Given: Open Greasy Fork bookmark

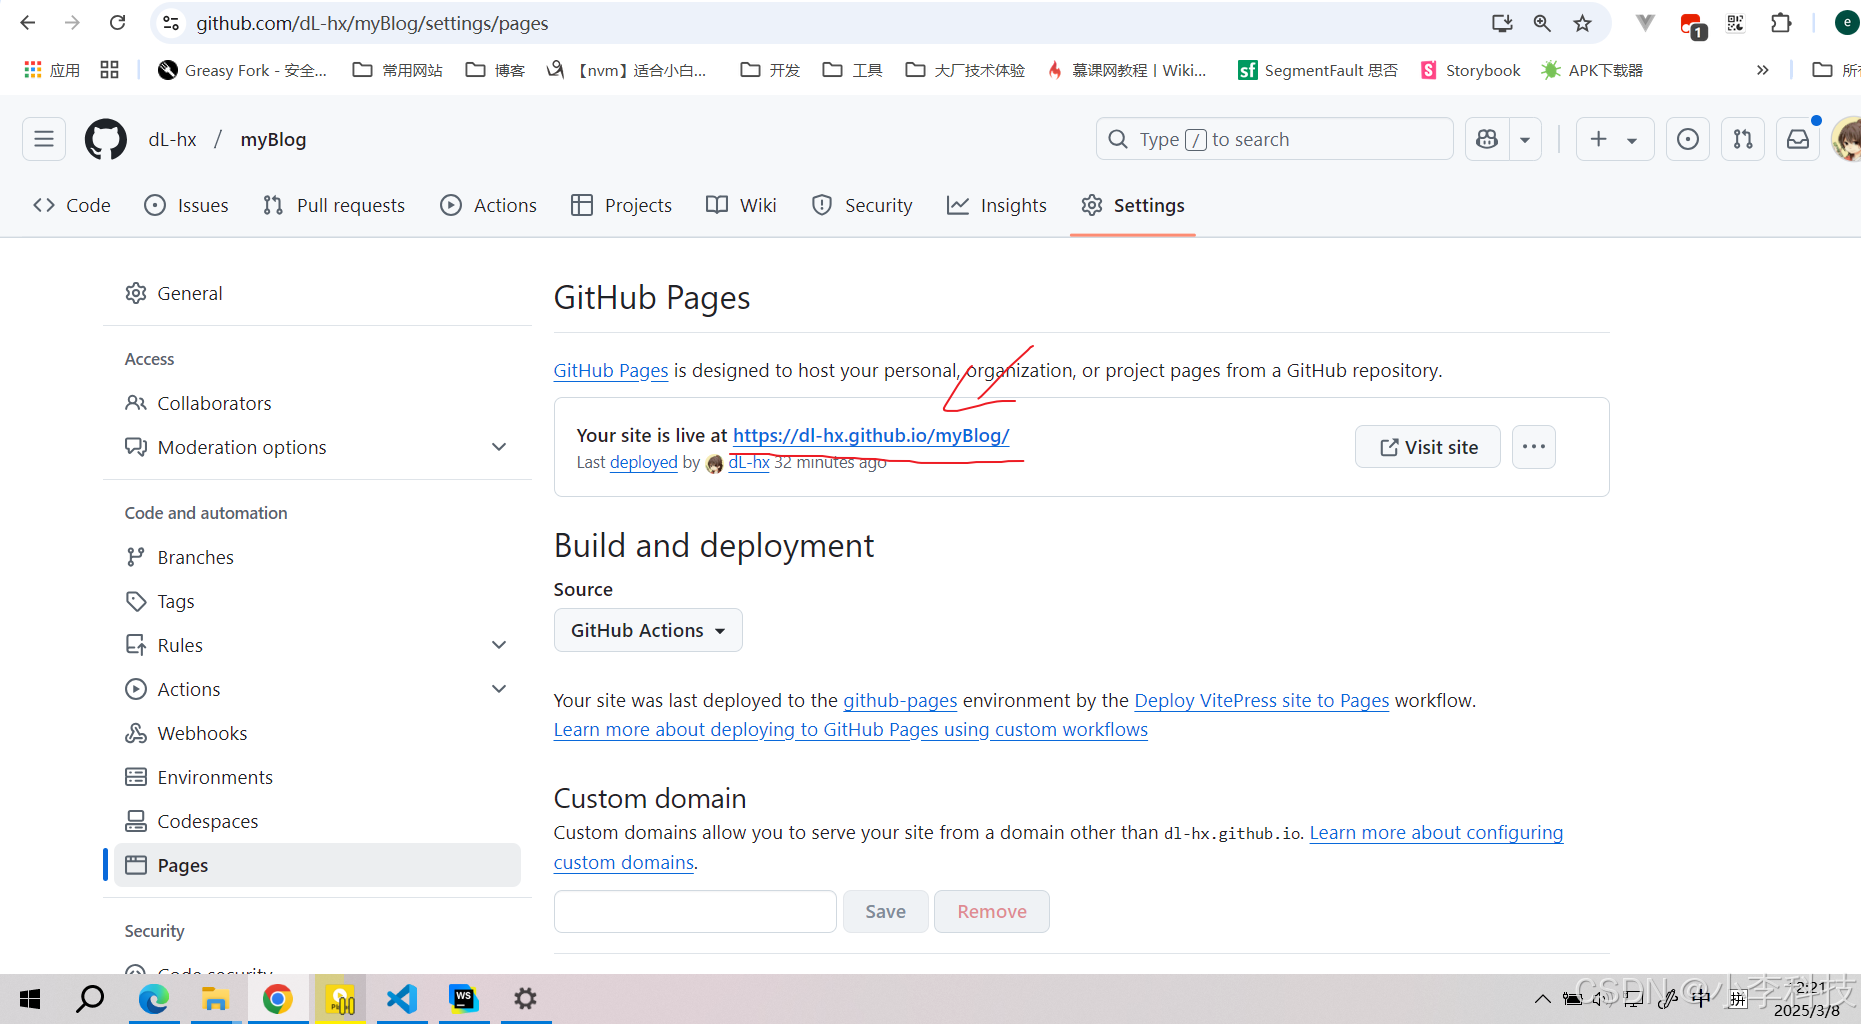Looking at the screenshot, I should click(243, 70).
